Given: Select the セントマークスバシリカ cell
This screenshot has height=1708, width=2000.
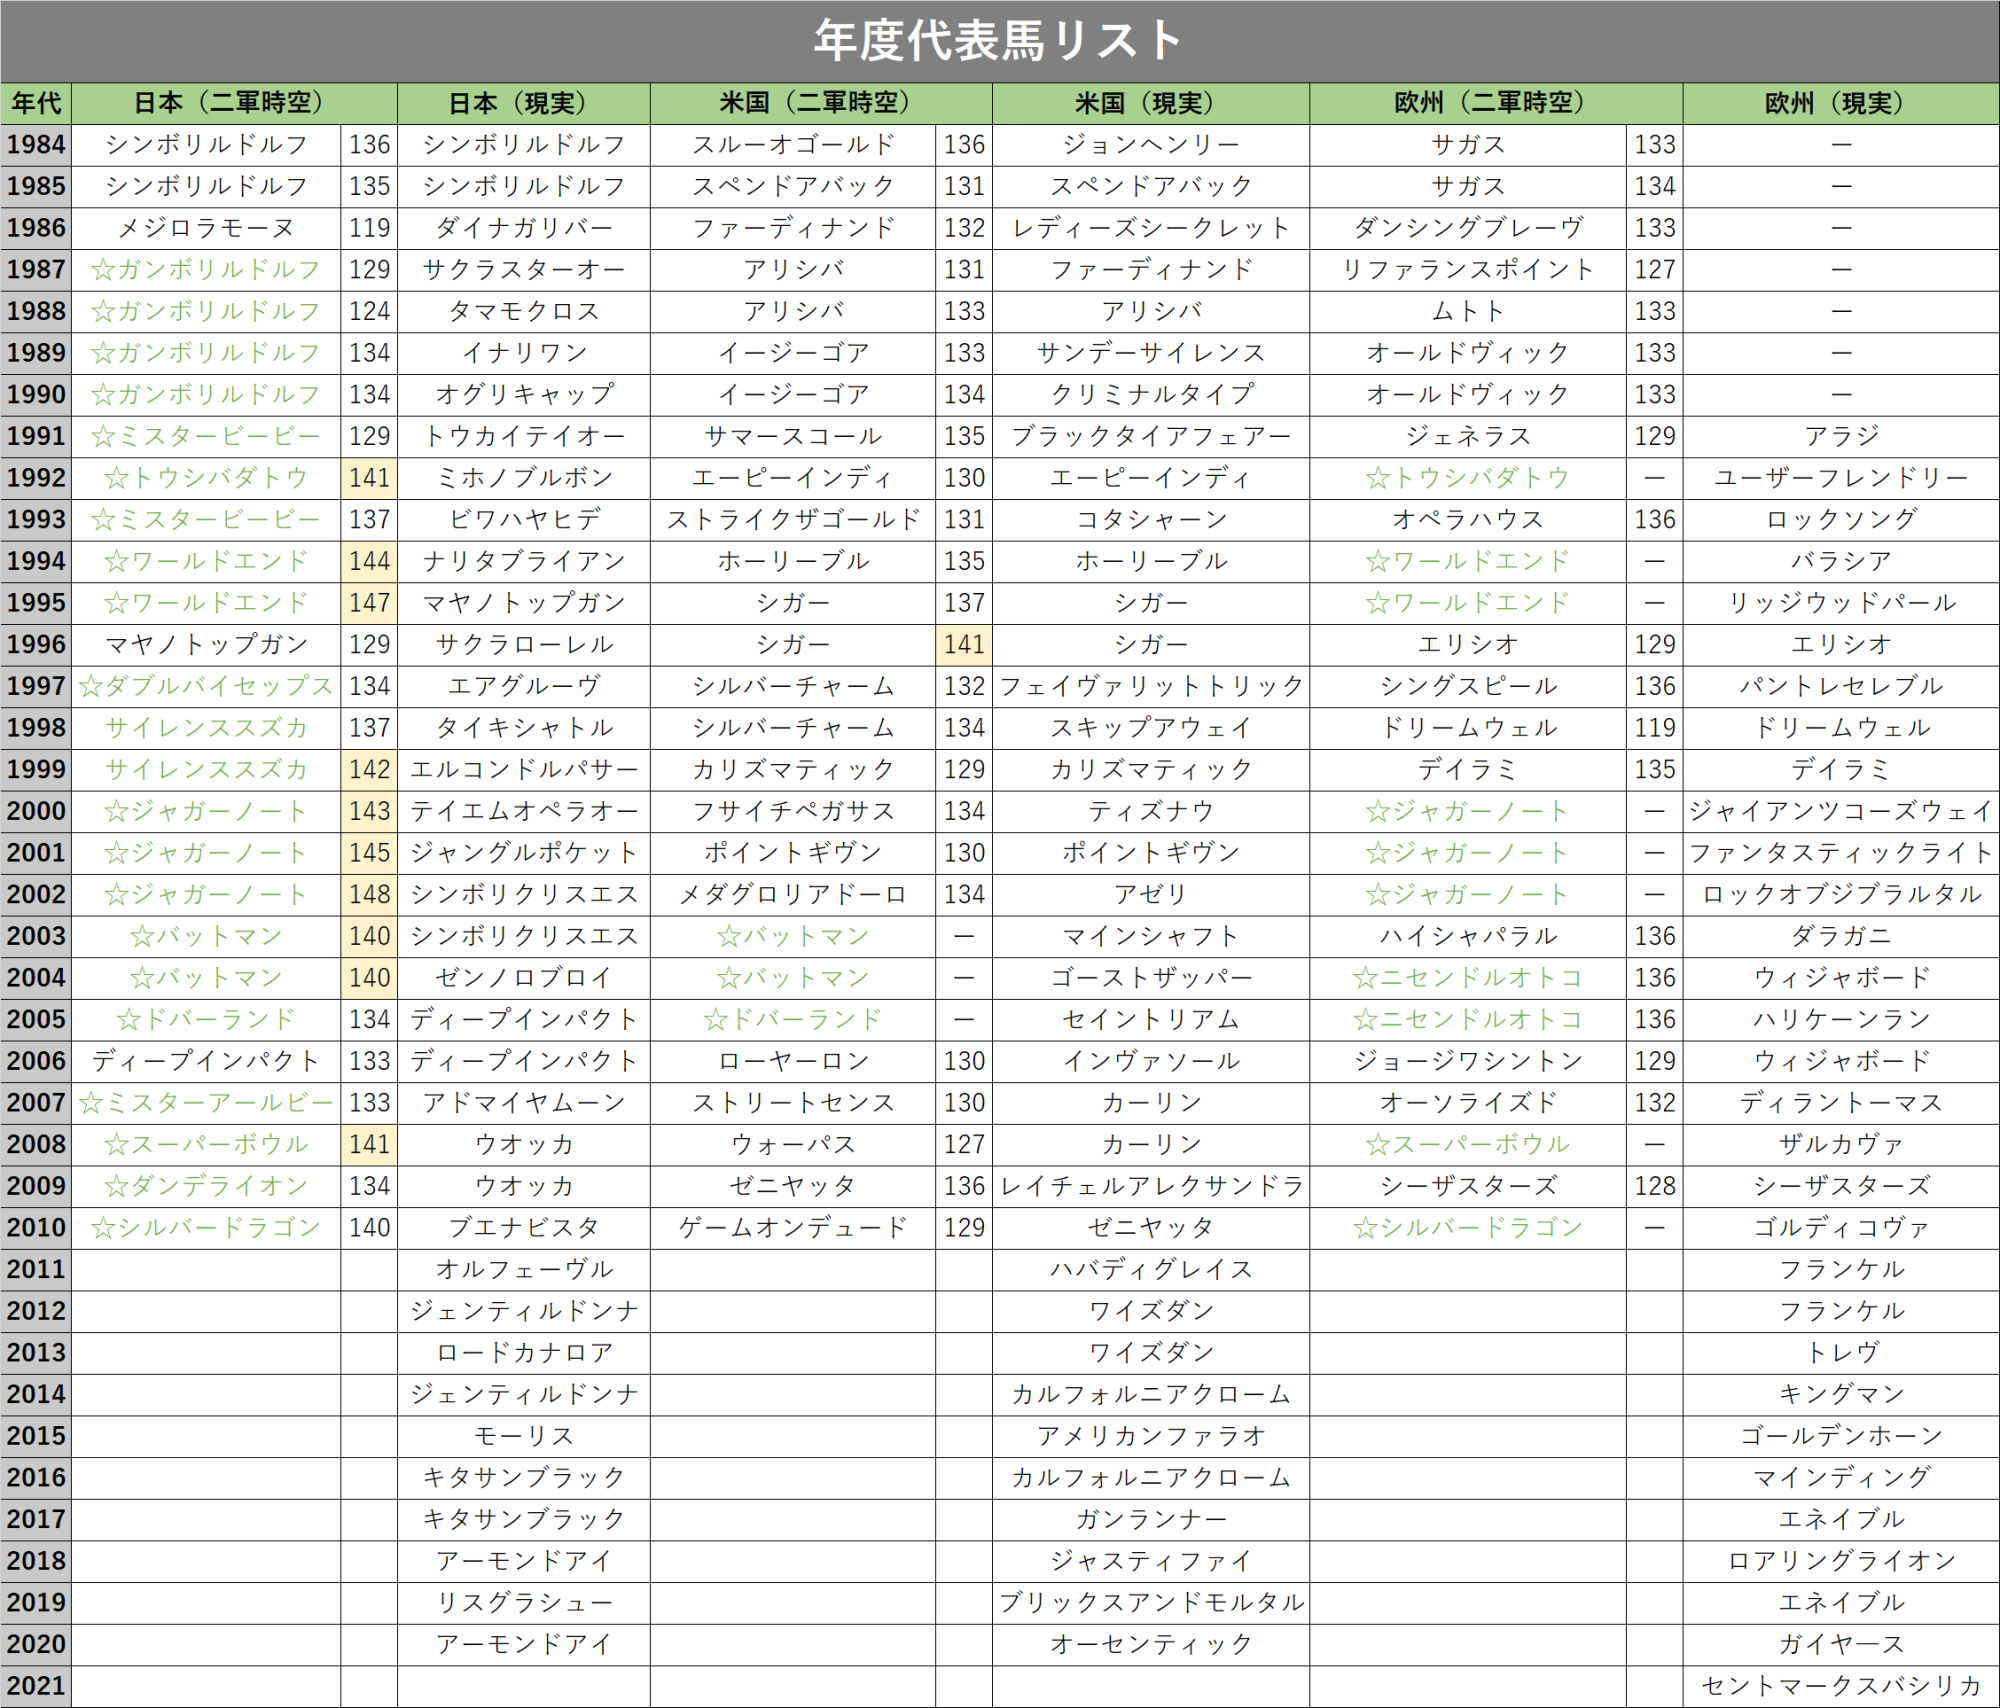Looking at the screenshot, I should pos(1840,1686).
